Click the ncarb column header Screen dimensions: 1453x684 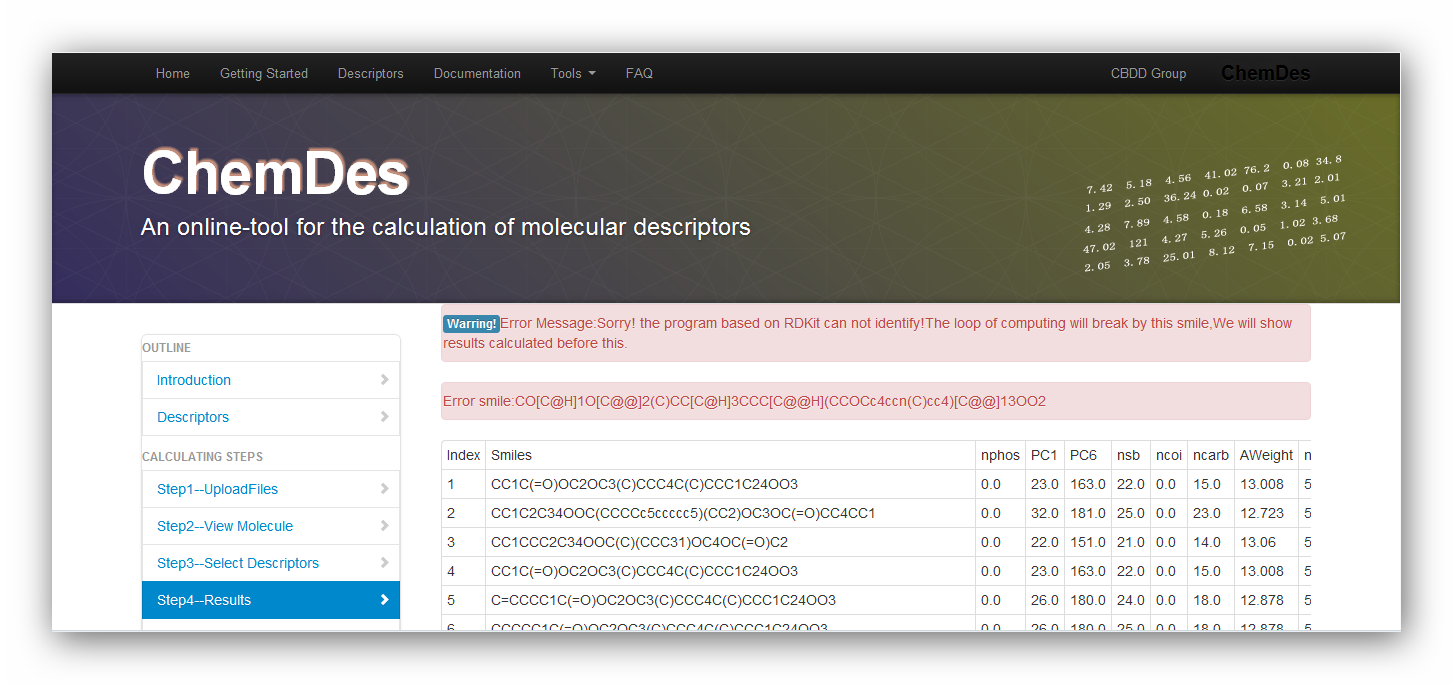(x=1210, y=455)
